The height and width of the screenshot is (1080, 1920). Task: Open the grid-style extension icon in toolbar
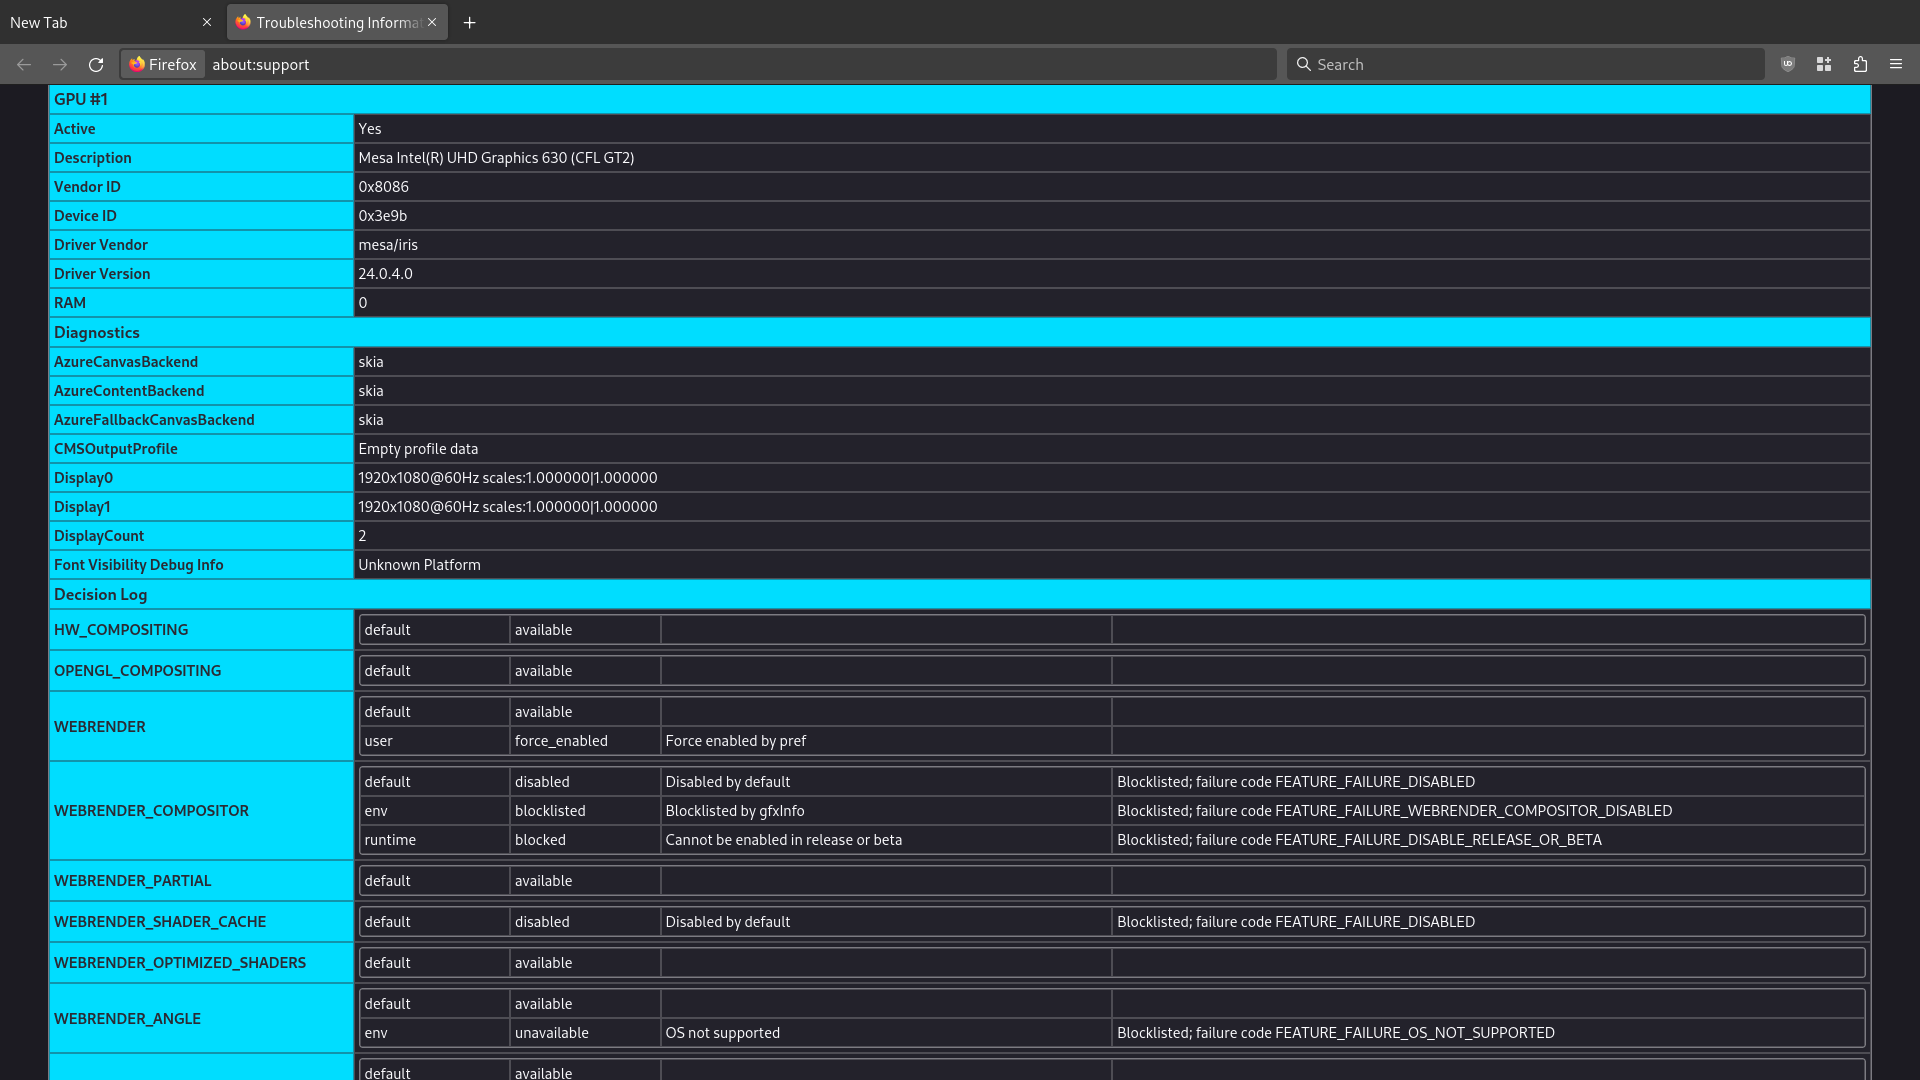pyautogui.click(x=1824, y=64)
